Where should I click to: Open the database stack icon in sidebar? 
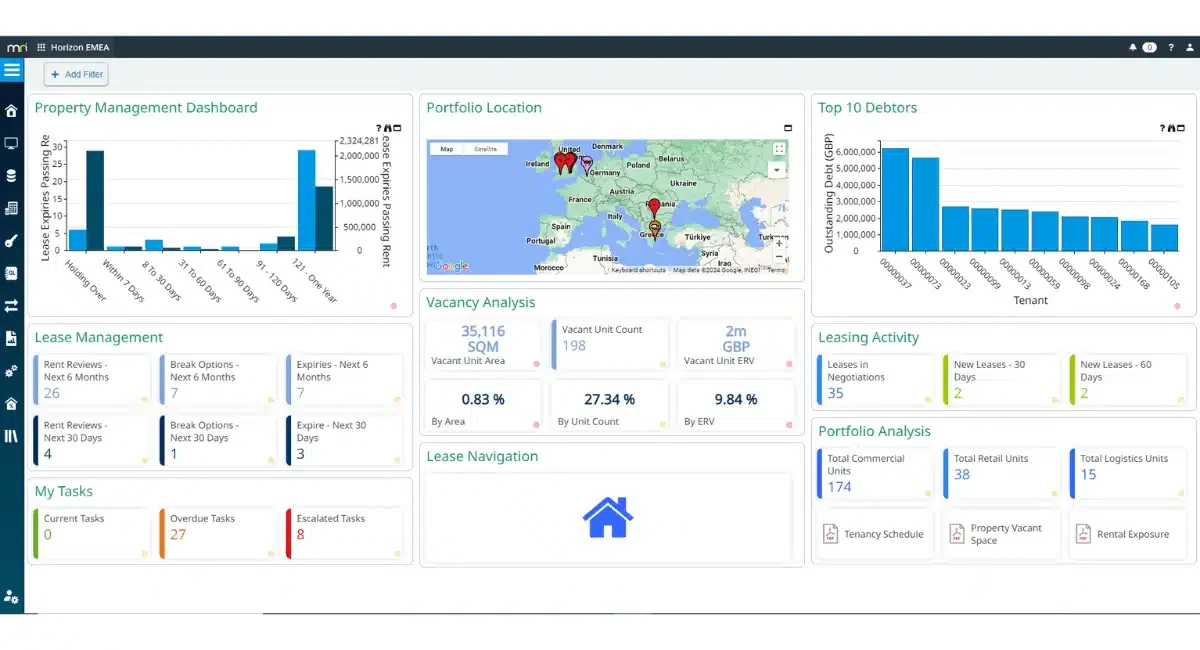click(12, 176)
